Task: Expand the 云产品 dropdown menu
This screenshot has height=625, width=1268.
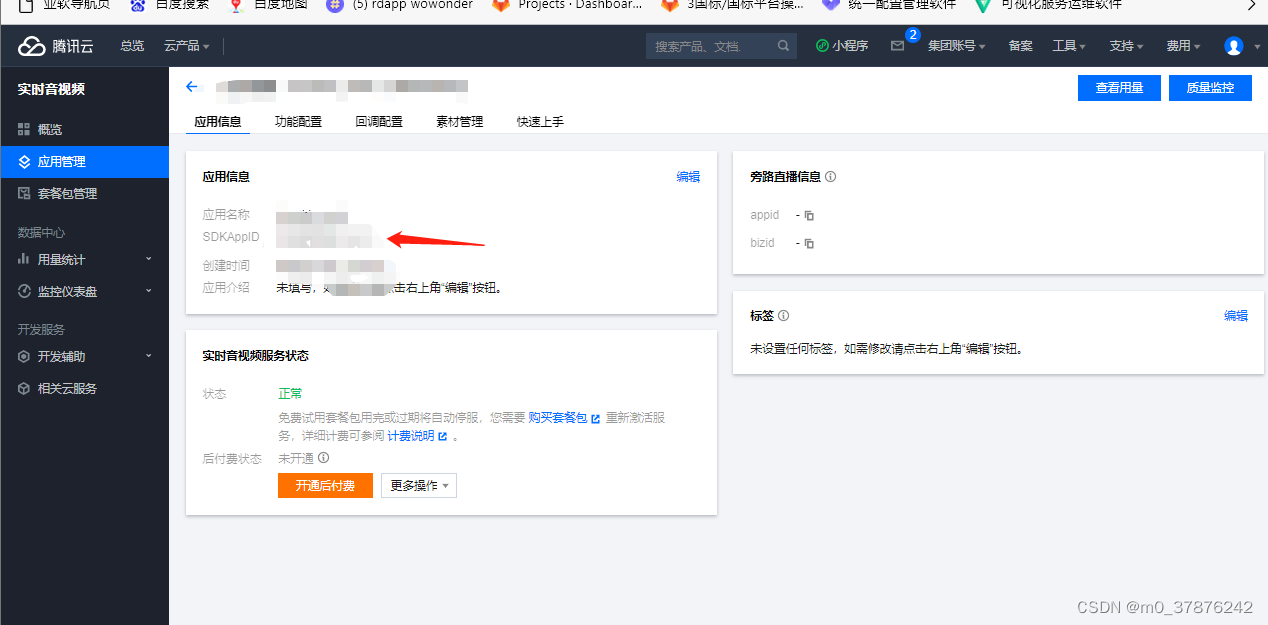Action: click(186, 46)
